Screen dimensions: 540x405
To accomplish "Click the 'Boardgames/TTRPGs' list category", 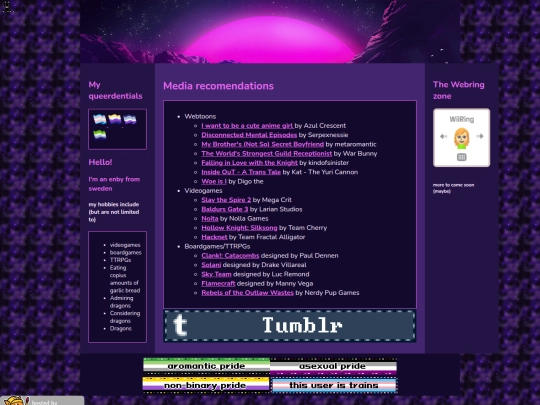I will pos(217,247).
